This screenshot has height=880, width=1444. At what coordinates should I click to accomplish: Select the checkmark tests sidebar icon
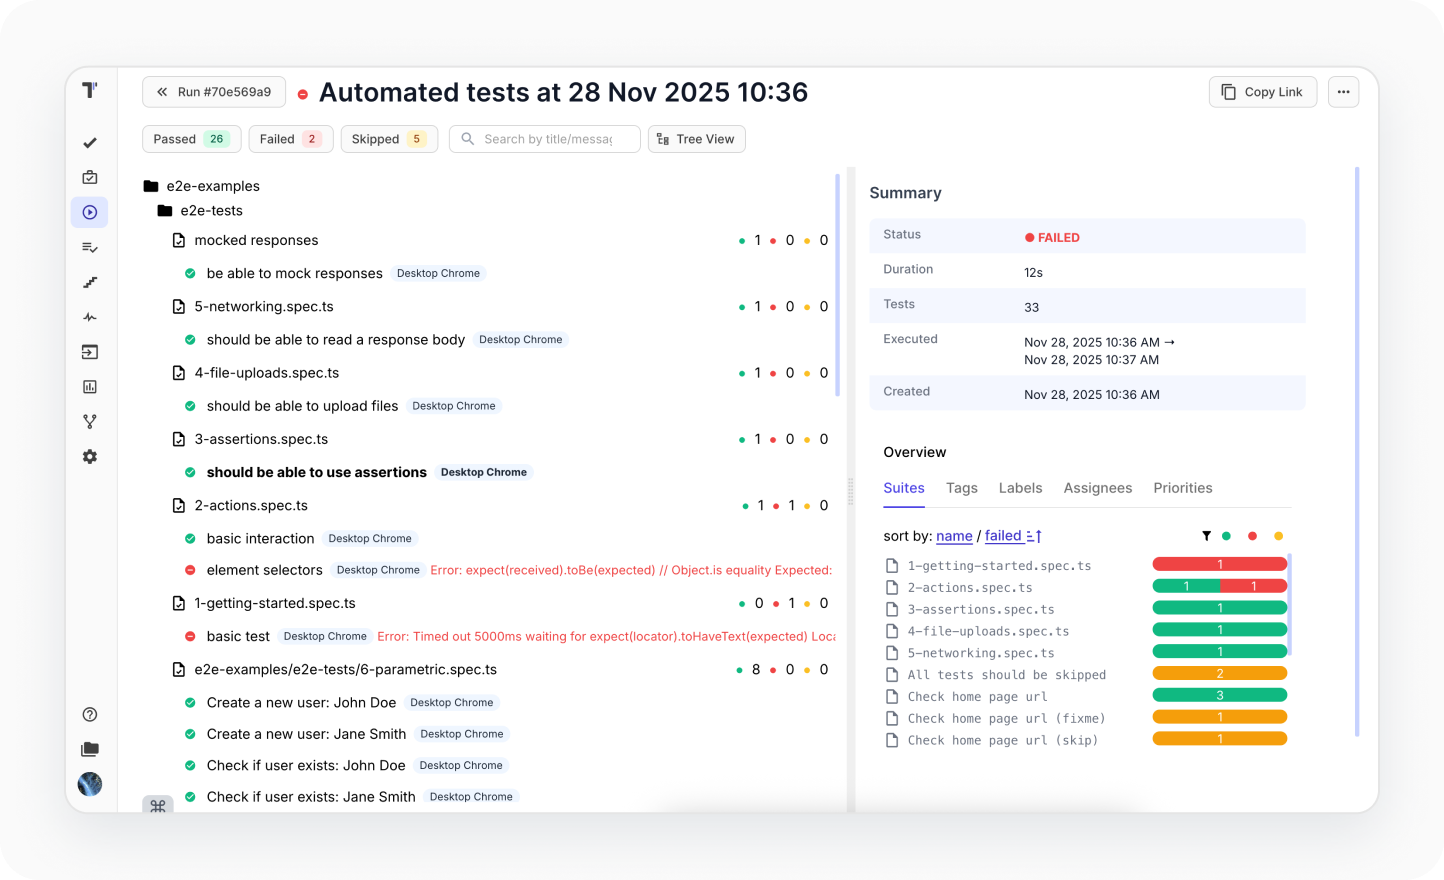coord(90,142)
